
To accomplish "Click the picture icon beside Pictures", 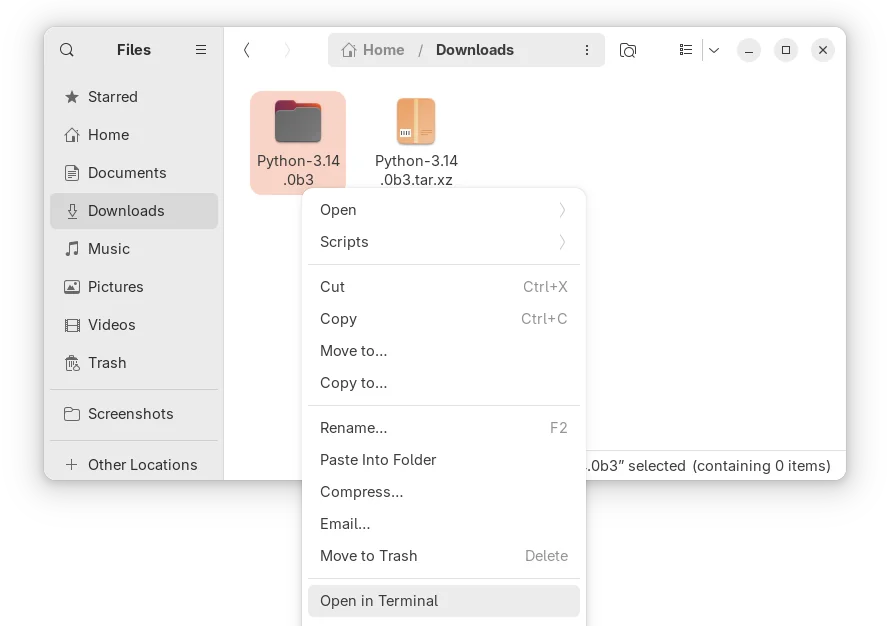I will (x=72, y=287).
